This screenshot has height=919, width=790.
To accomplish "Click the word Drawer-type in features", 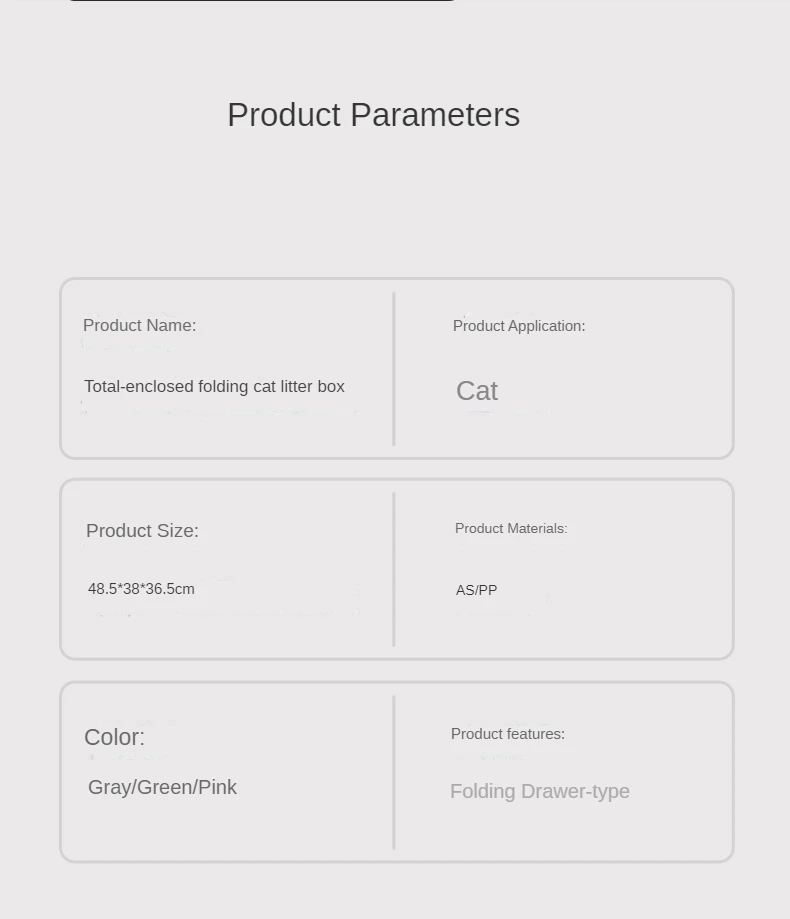I will [x=576, y=791].
